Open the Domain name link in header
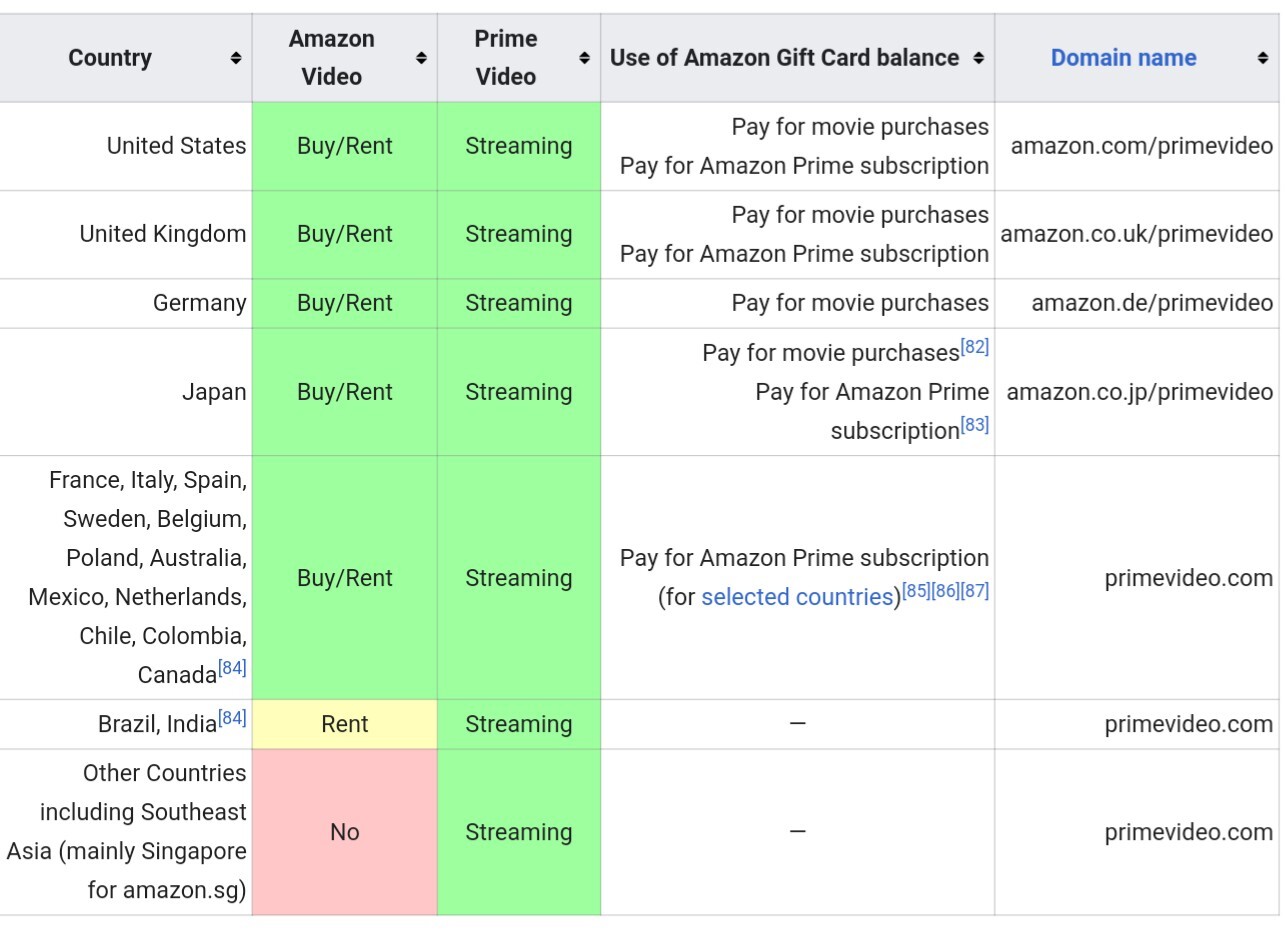Screen dimensions: 1286x934 coord(1123,58)
